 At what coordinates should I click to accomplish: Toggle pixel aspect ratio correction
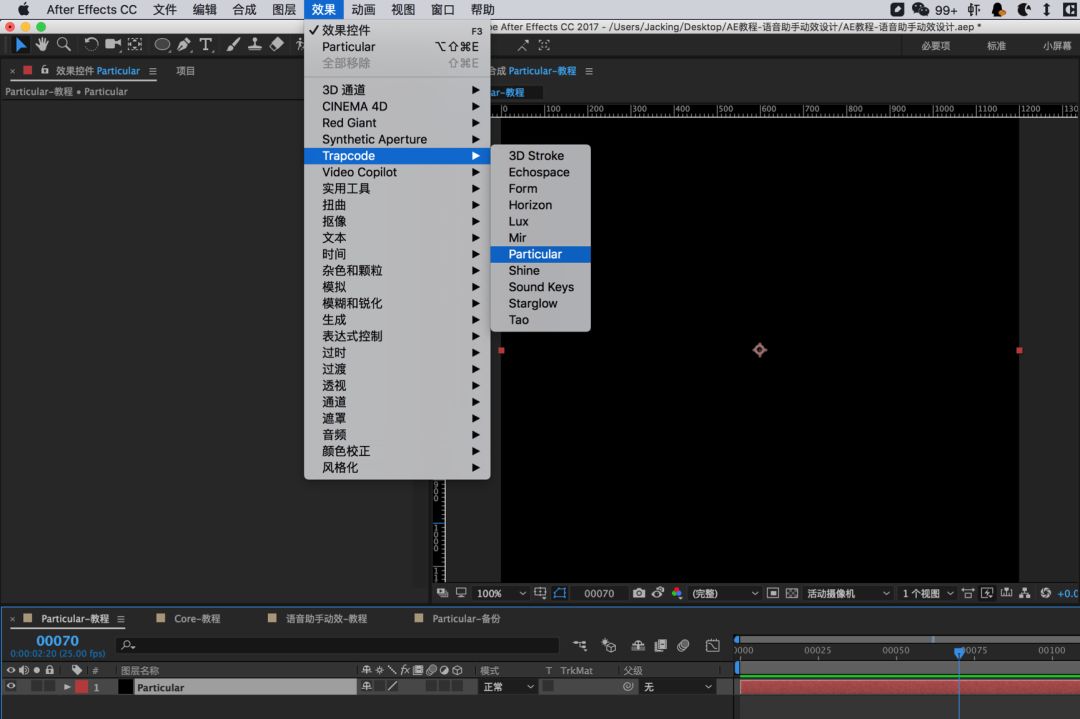[967, 593]
